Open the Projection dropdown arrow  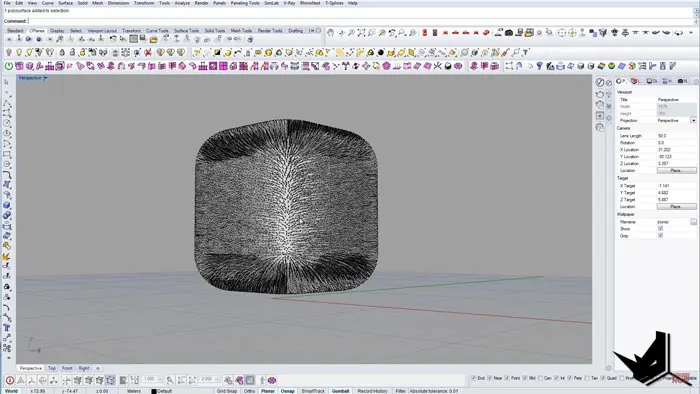693,120
